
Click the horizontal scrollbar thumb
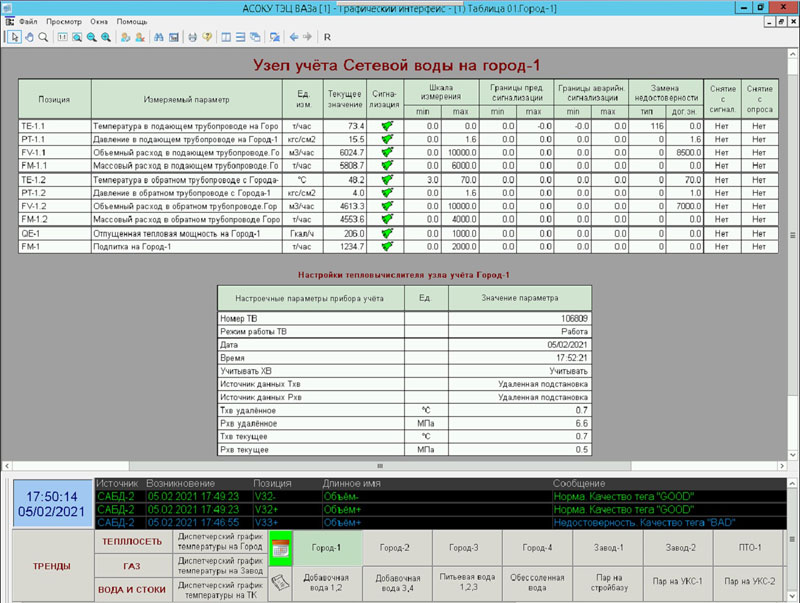point(380,466)
